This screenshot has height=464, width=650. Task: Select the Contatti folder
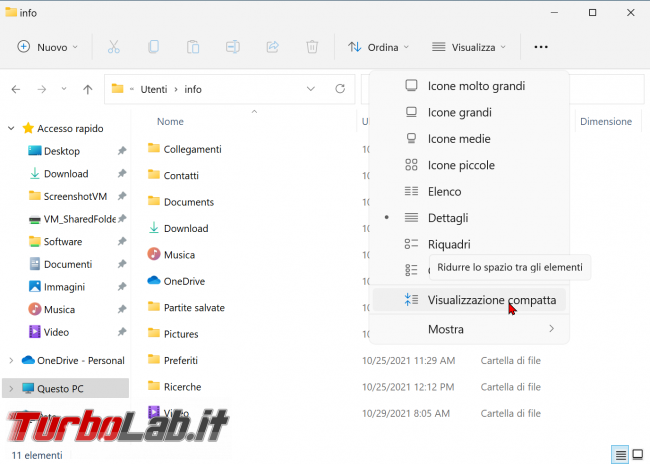[x=181, y=175]
